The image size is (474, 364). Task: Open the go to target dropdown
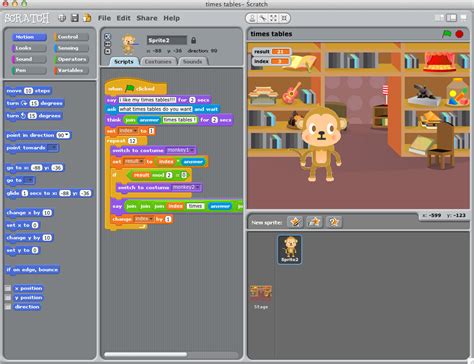(x=29, y=180)
